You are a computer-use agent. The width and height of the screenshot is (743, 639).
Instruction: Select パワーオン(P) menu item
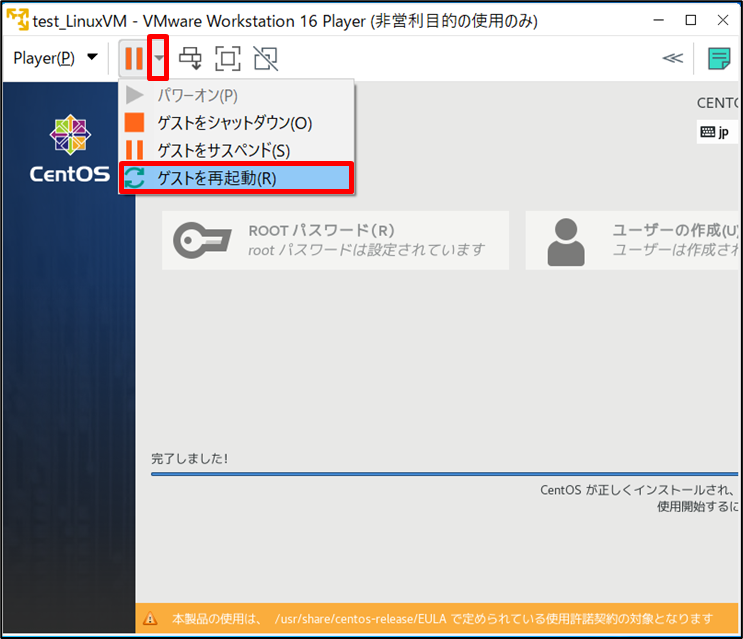click(236, 95)
